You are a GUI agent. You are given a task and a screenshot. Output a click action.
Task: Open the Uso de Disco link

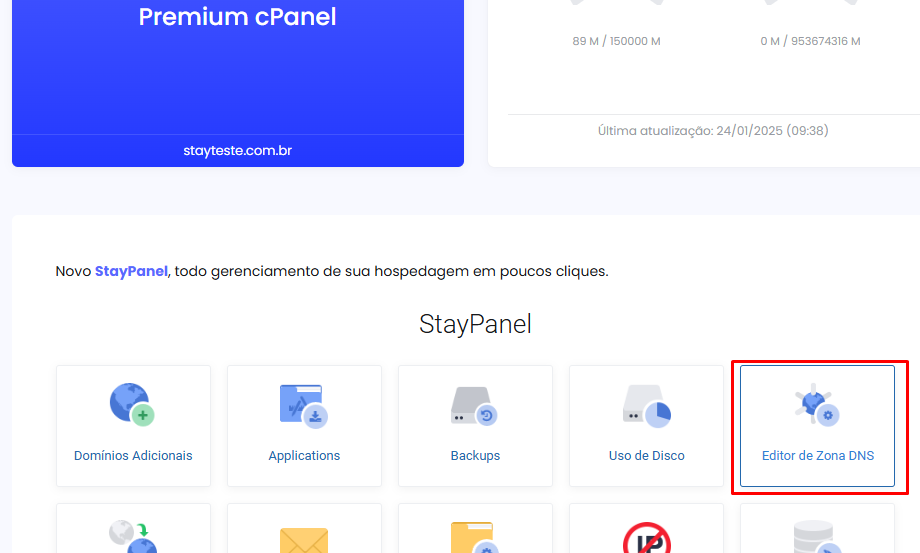click(647, 456)
